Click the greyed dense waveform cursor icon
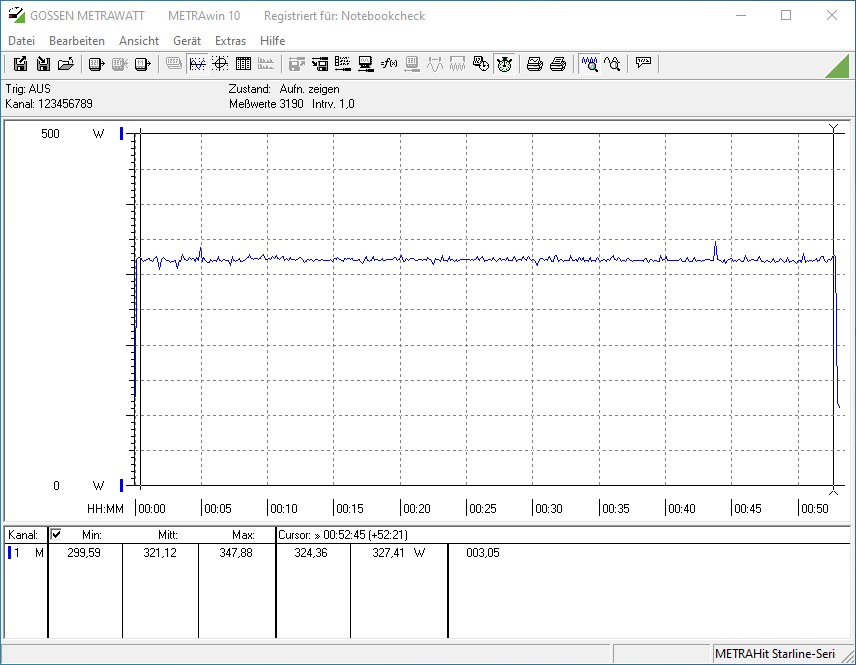The image size is (856, 665). coord(457,64)
